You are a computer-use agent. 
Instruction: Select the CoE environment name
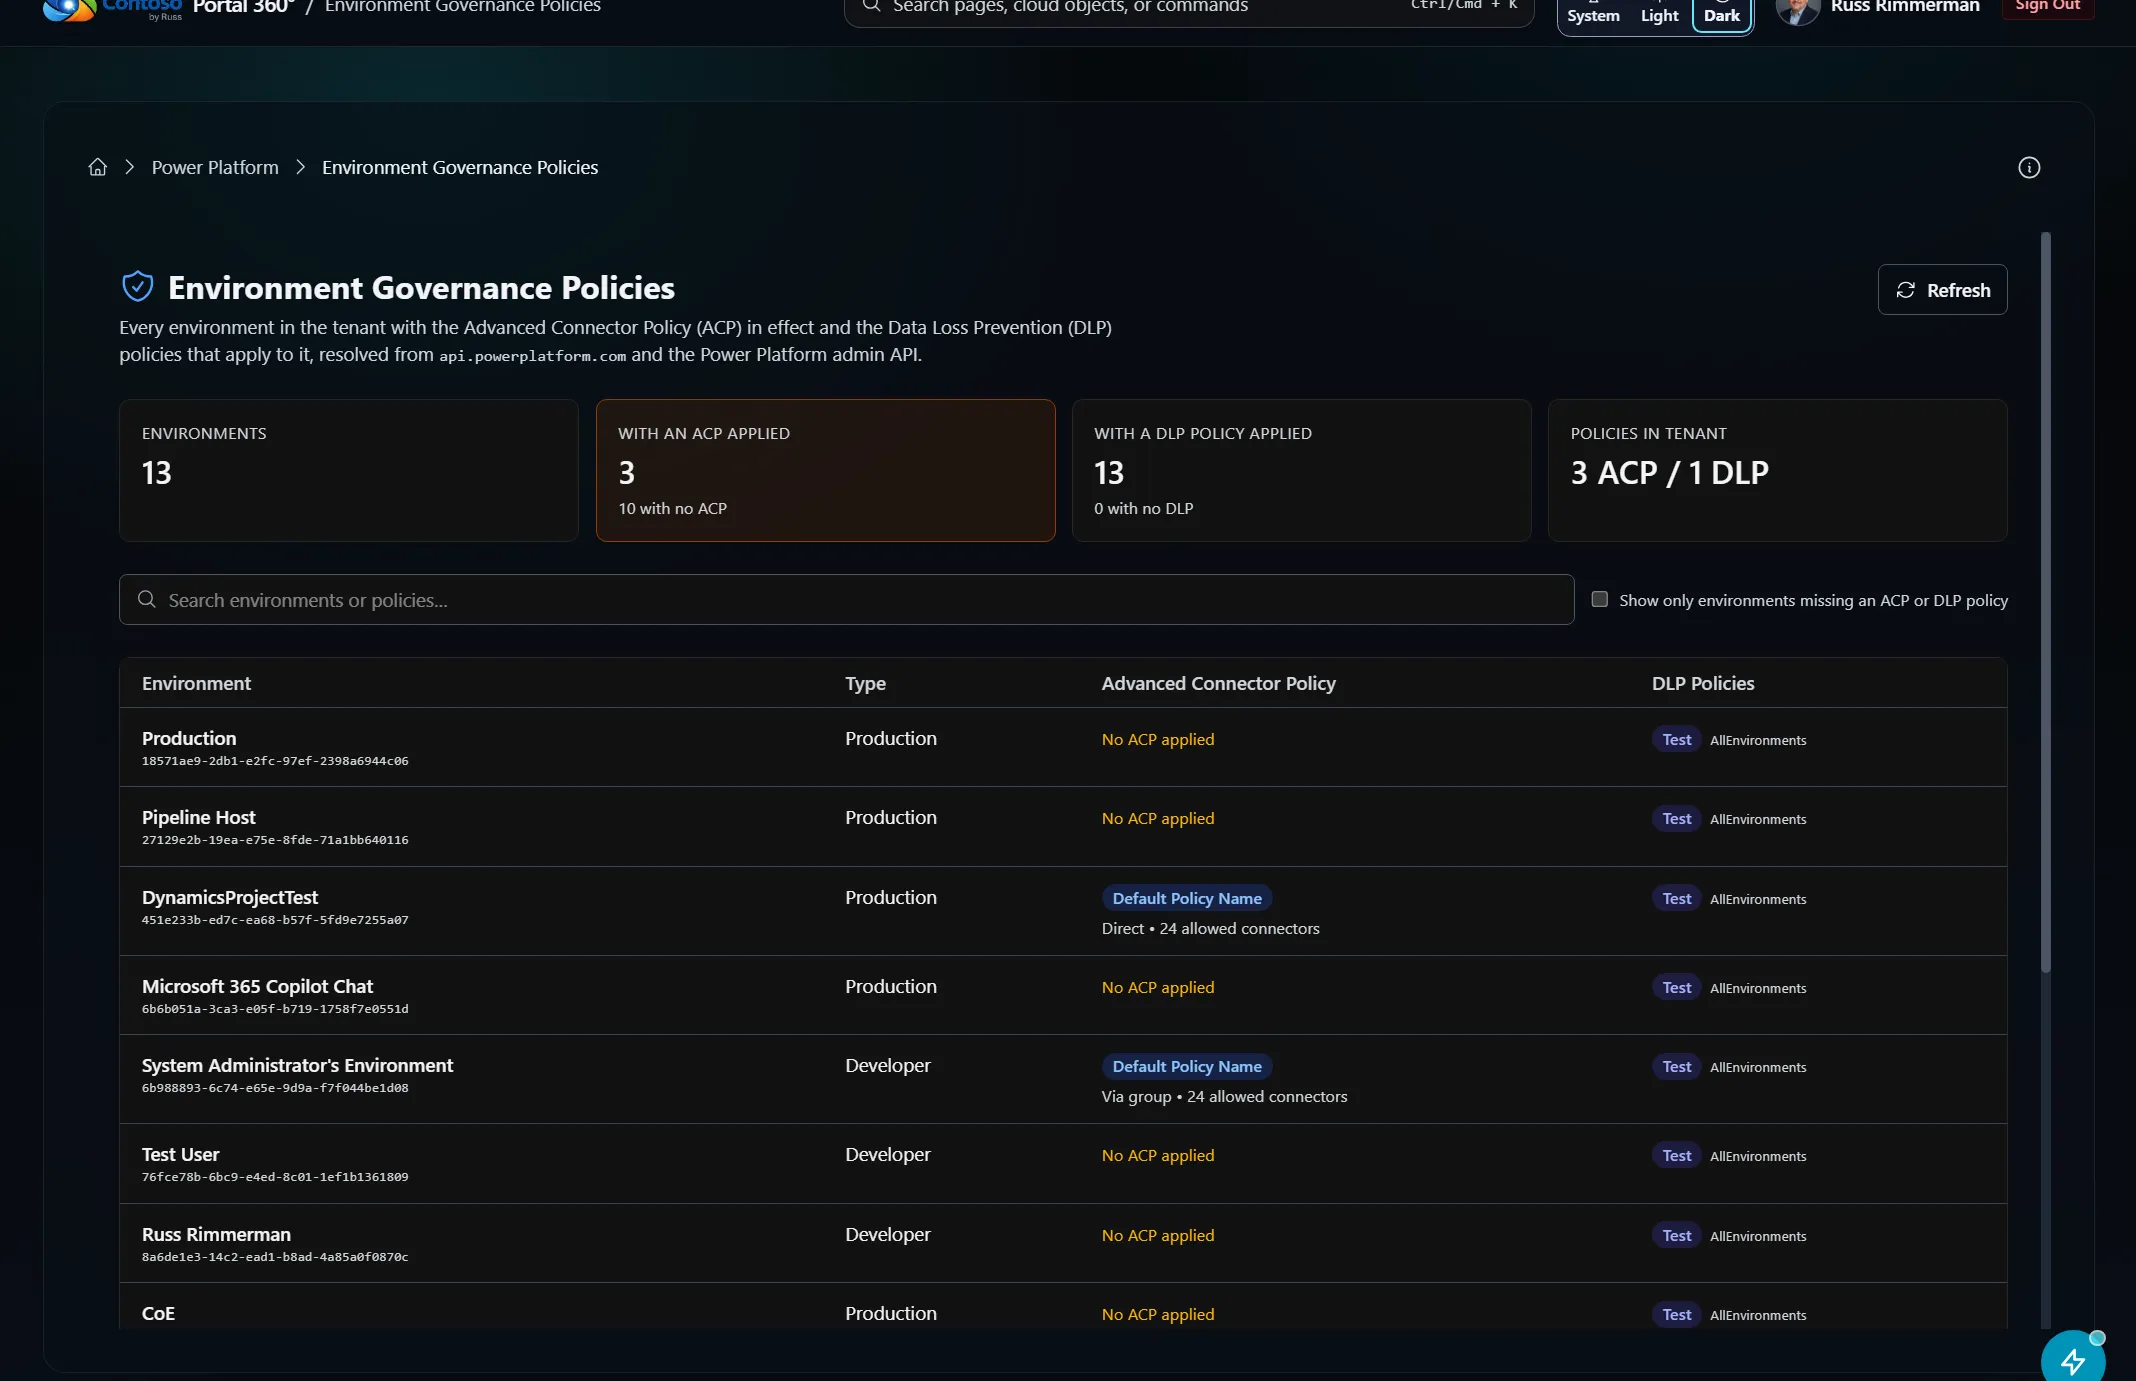(x=158, y=1313)
